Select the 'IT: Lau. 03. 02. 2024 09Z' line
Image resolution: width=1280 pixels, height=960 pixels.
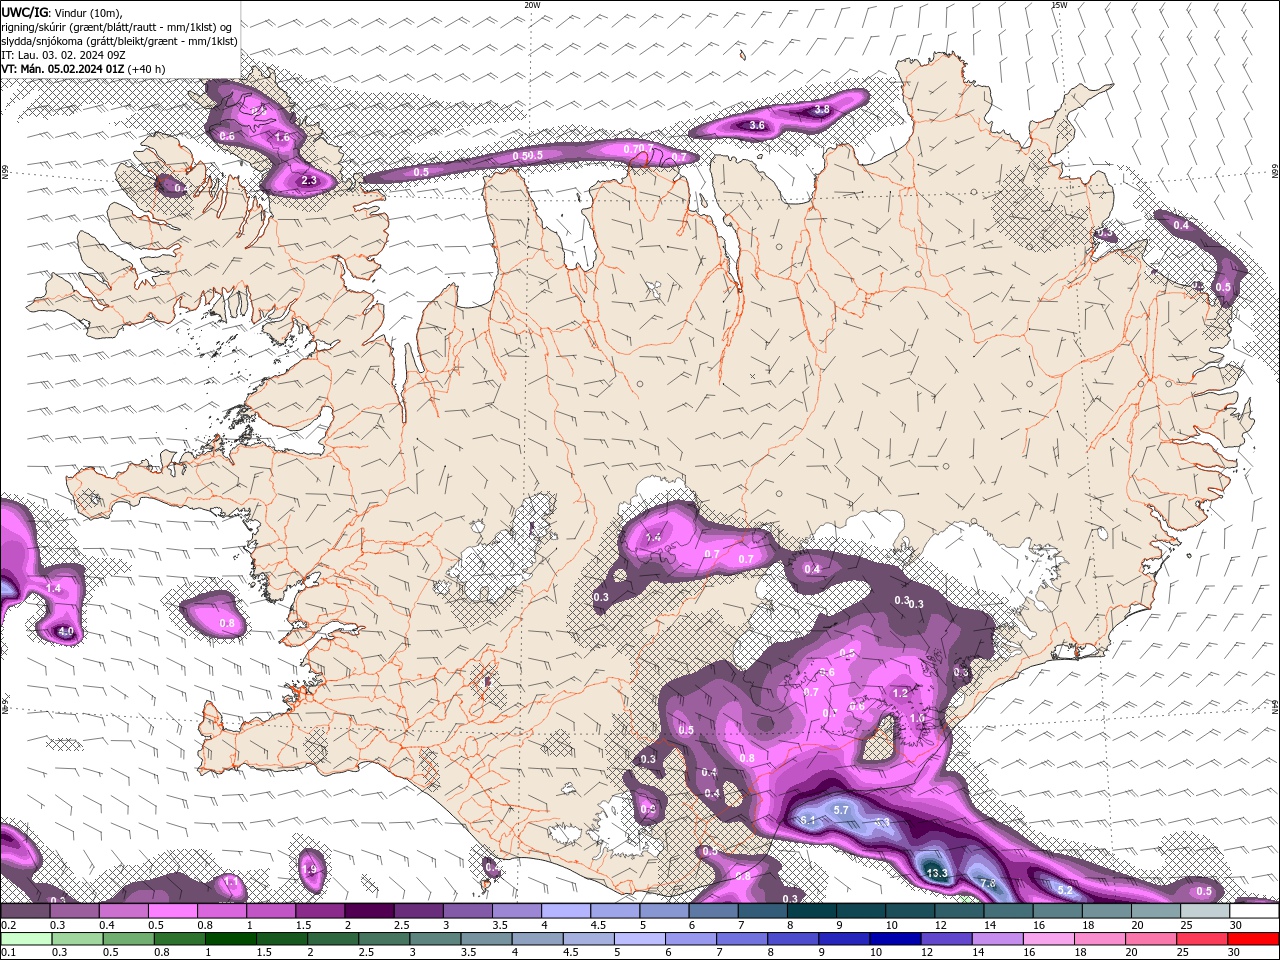pyautogui.click(x=64, y=55)
